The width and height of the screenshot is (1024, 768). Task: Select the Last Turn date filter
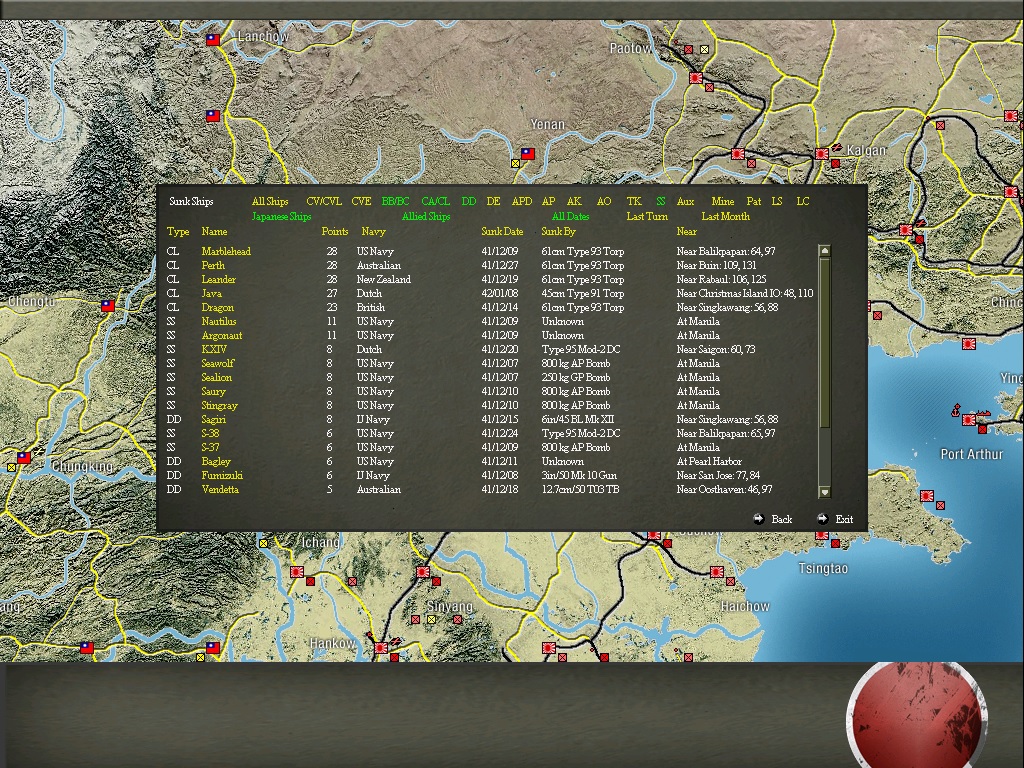point(647,216)
